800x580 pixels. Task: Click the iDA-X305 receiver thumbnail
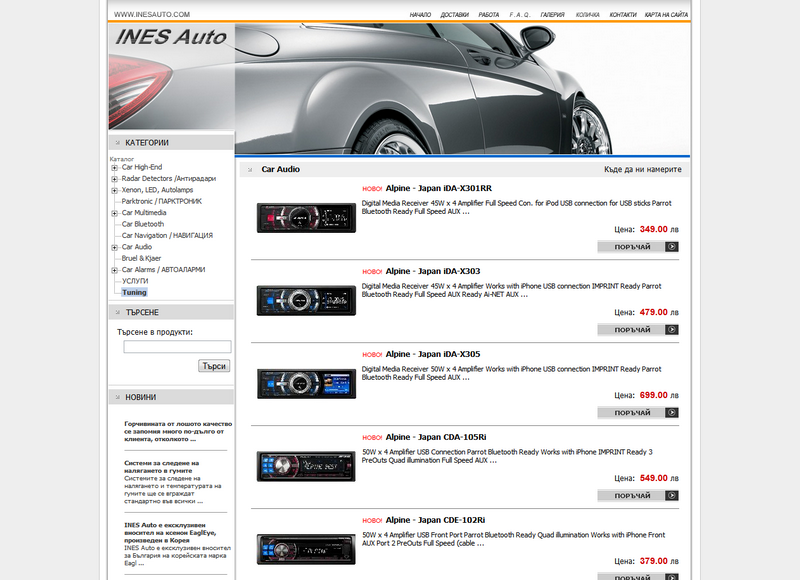coord(306,384)
